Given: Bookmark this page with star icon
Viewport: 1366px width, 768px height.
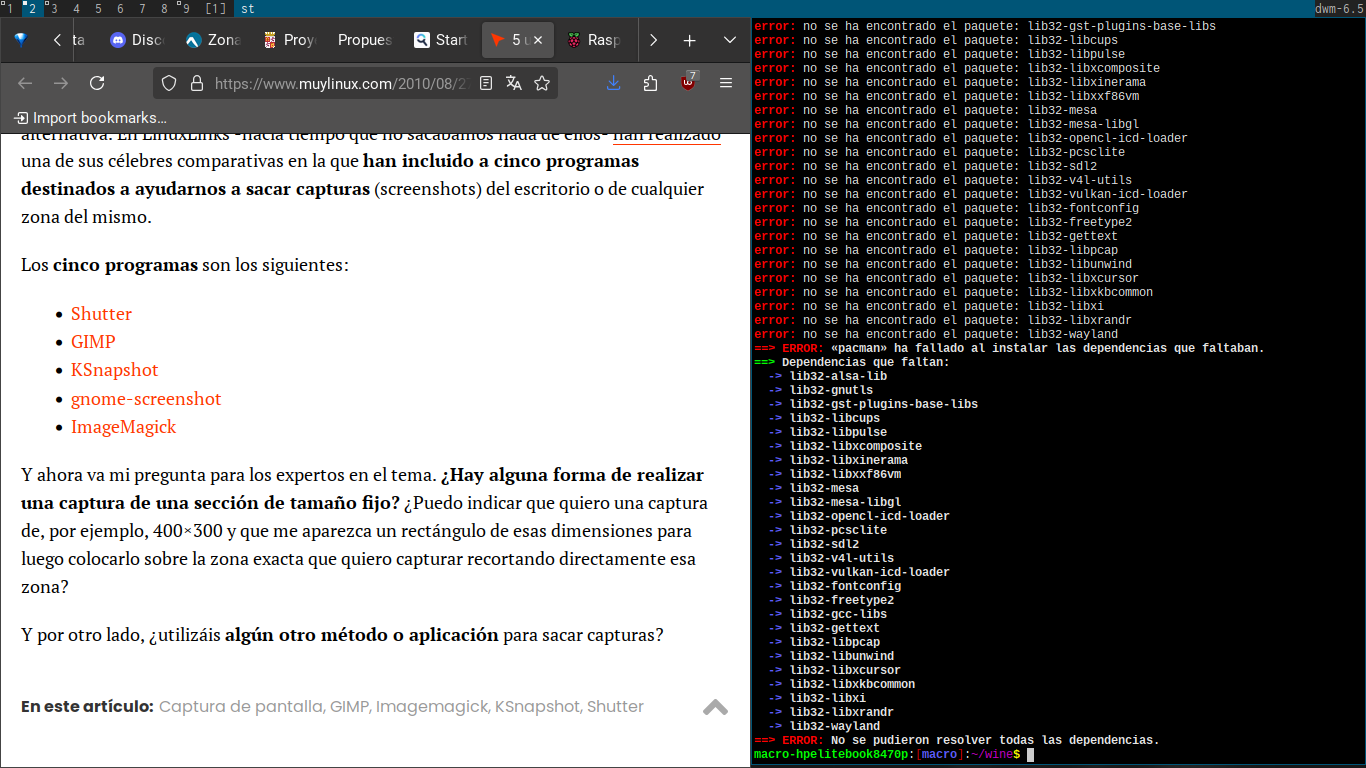Looking at the screenshot, I should (x=542, y=83).
